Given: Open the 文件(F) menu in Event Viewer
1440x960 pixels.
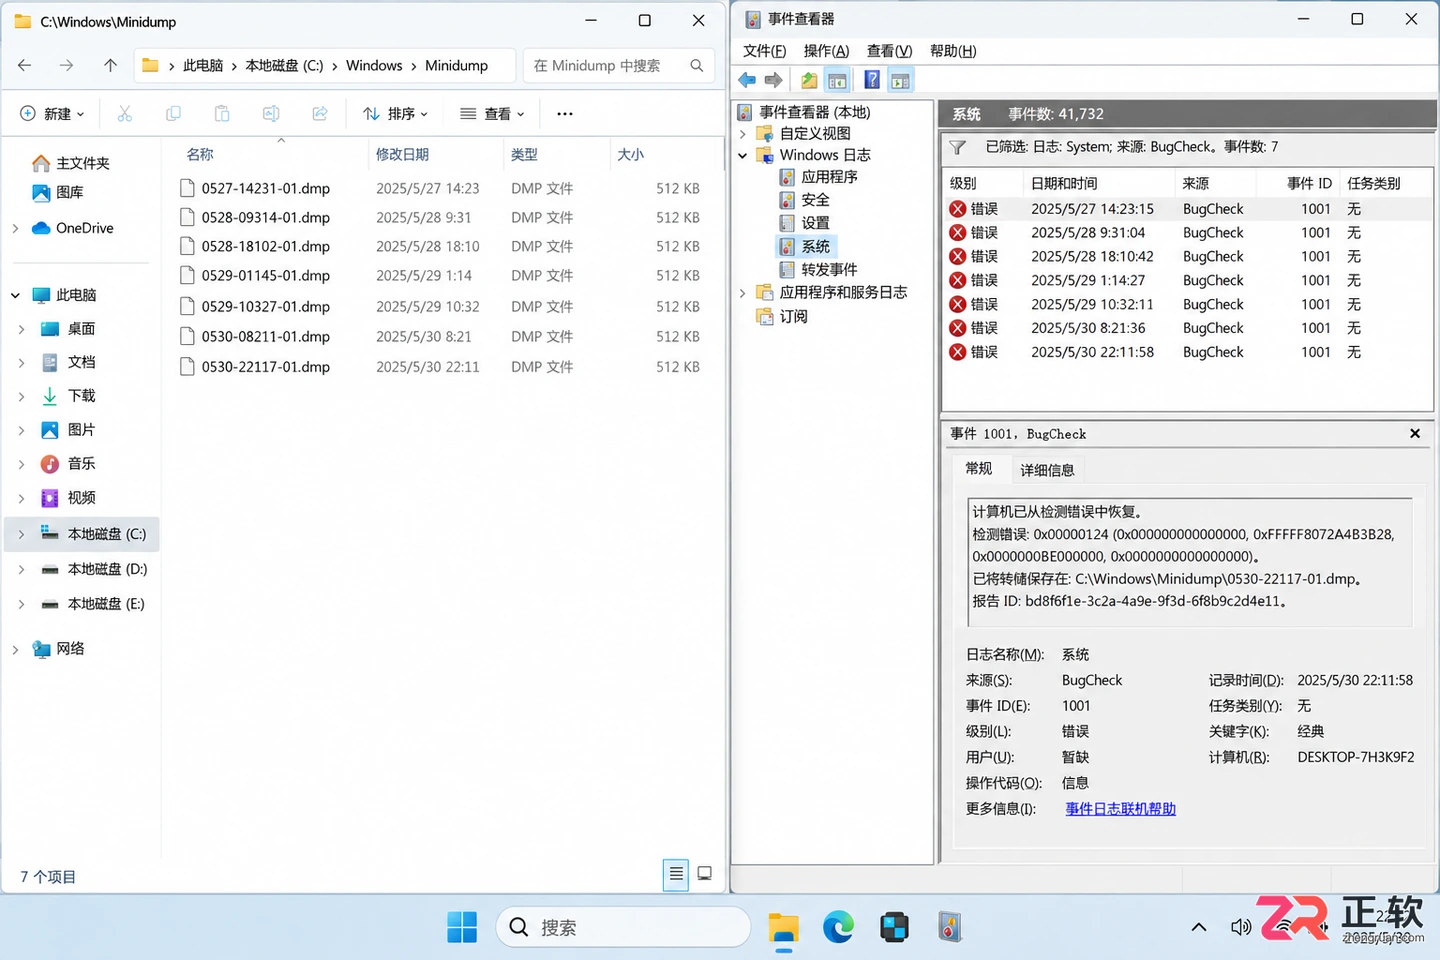Looking at the screenshot, I should pyautogui.click(x=764, y=51).
